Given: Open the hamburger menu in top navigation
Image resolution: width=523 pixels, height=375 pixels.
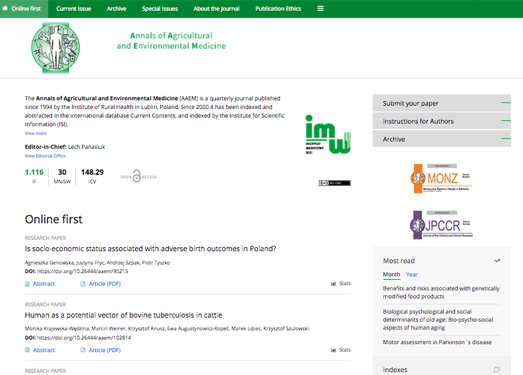Looking at the screenshot, I should click(320, 9).
